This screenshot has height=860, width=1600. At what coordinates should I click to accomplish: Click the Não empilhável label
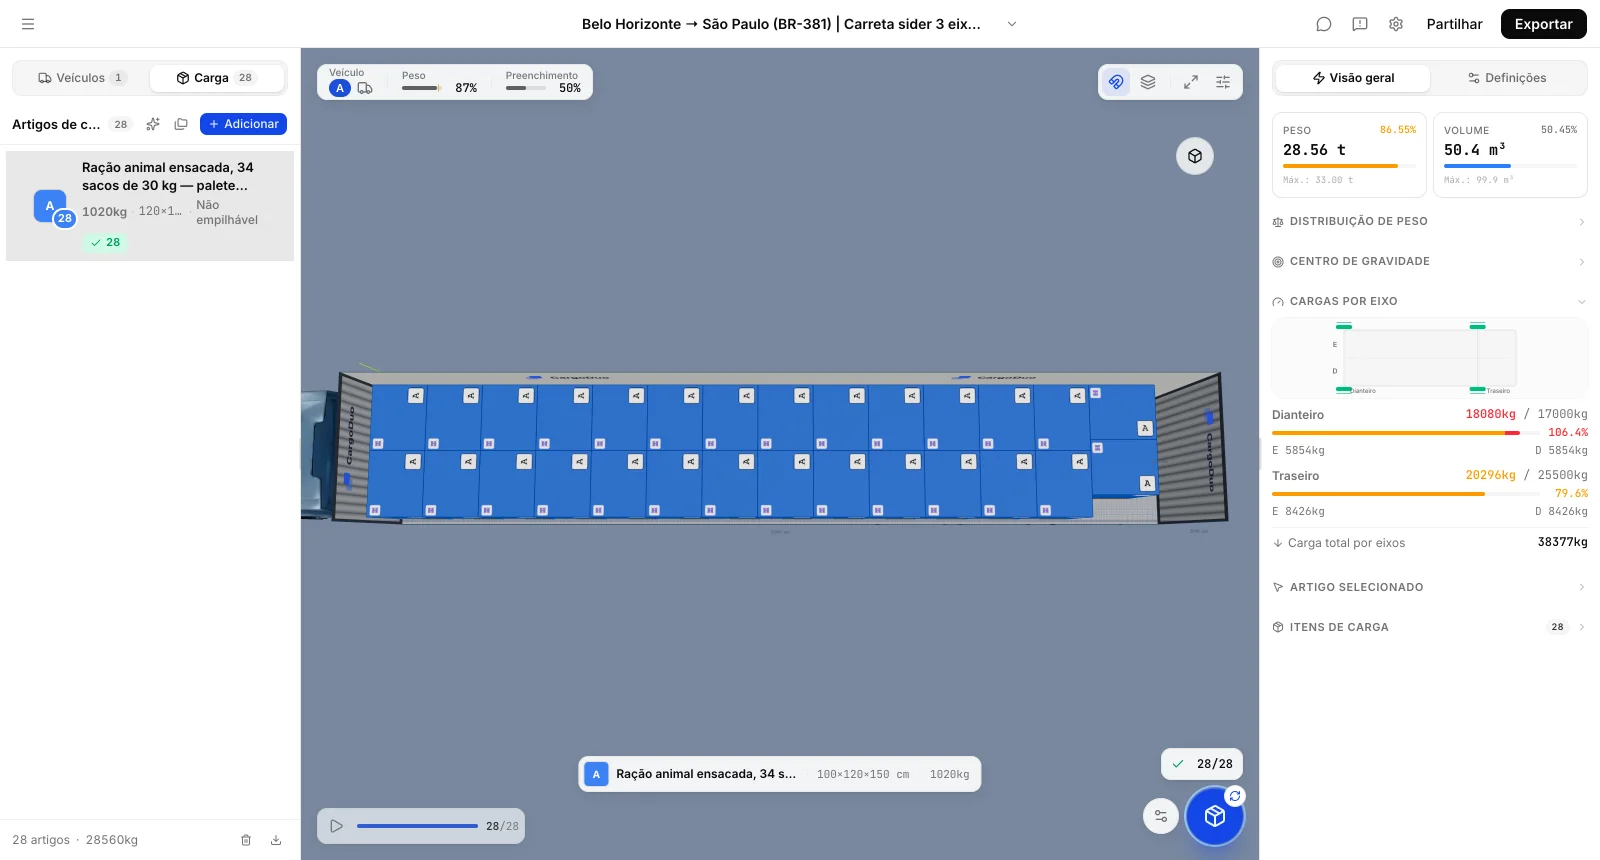point(227,212)
